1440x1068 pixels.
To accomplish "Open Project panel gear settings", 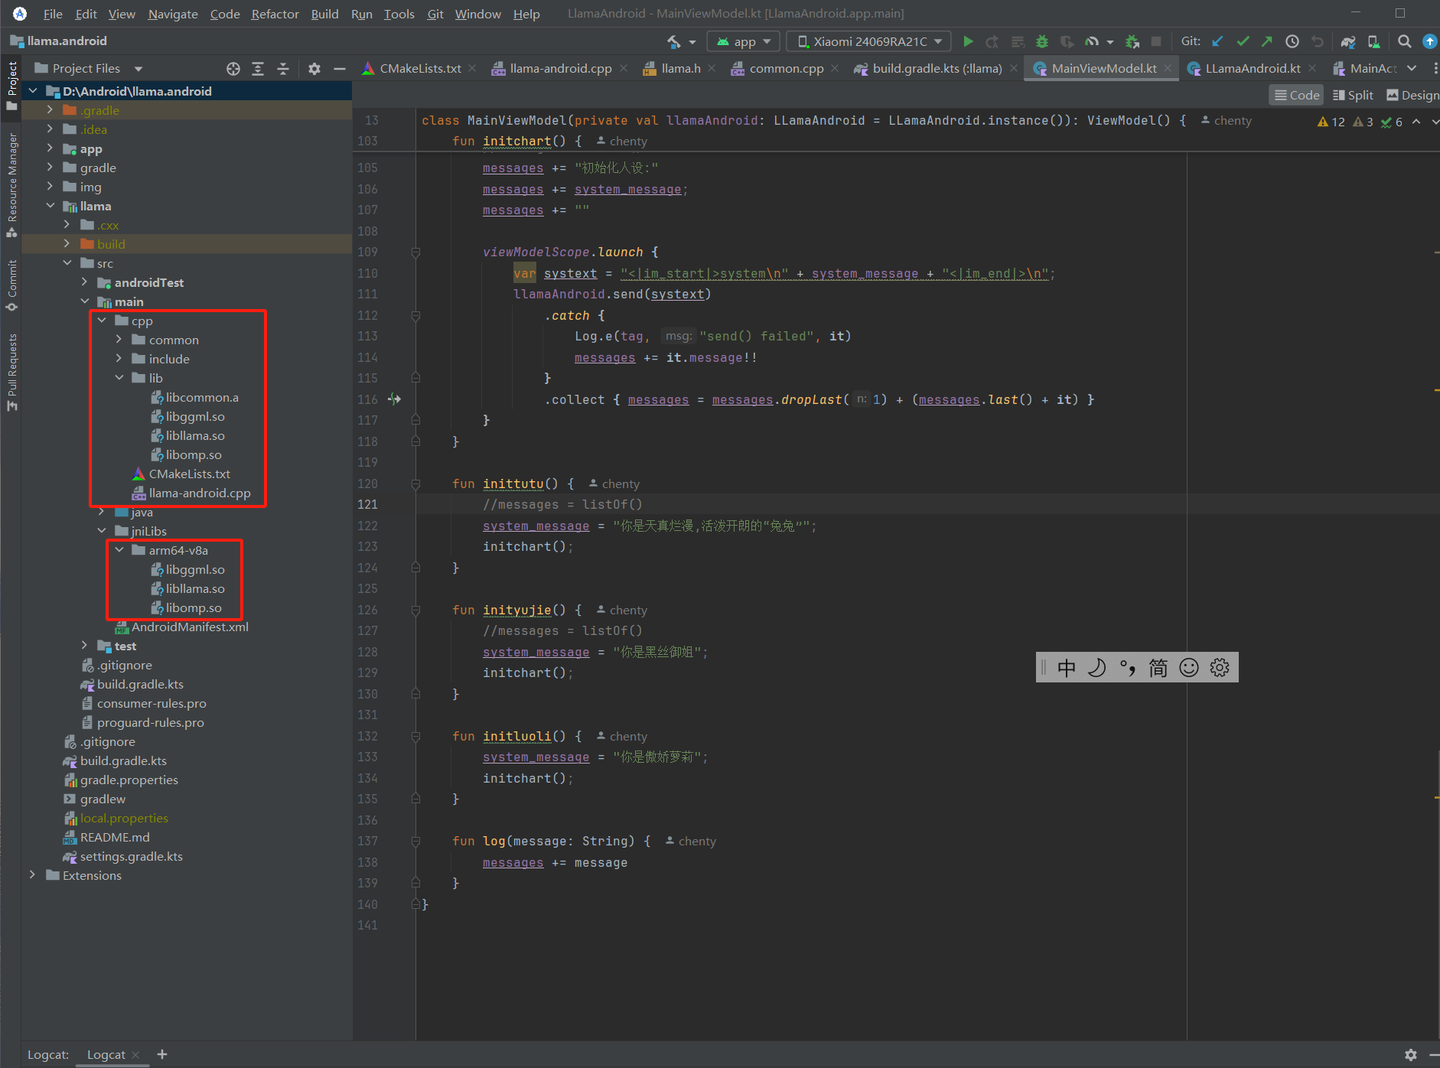I will pyautogui.click(x=314, y=68).
